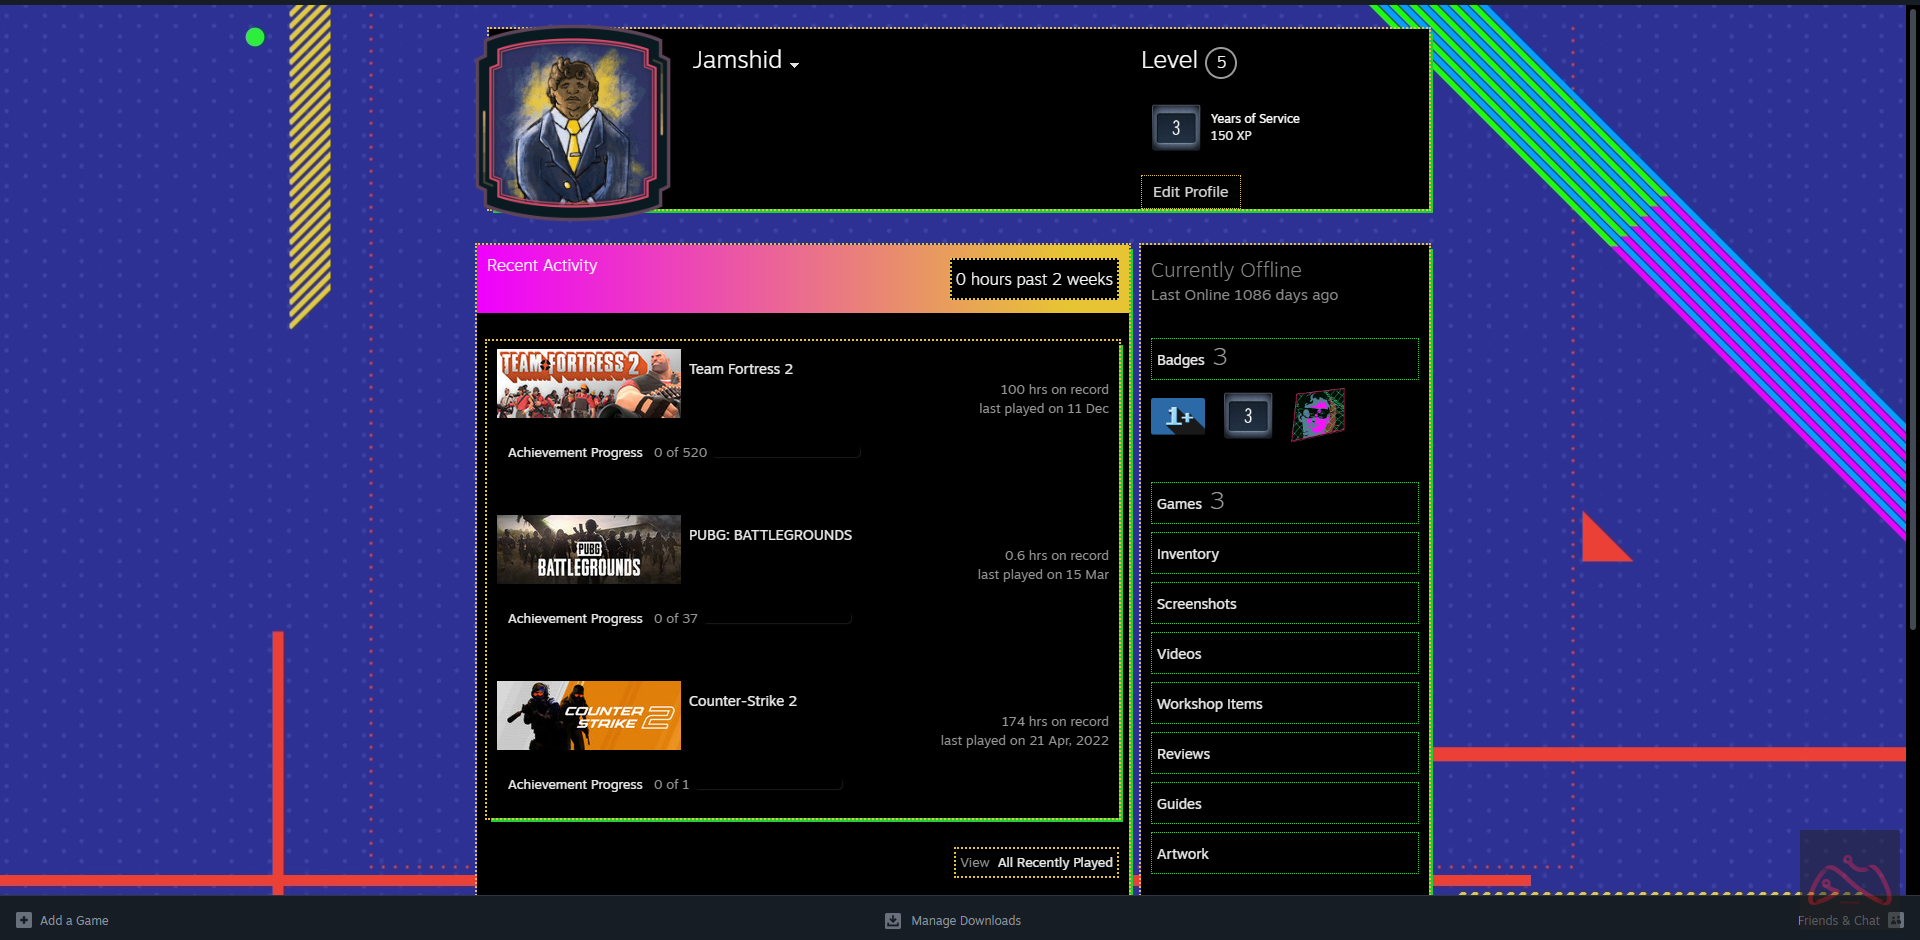Click the Manage Downloads icon
Viewport: 1920px width, 940px height.
pyautogui.click(x=893, y=920)
